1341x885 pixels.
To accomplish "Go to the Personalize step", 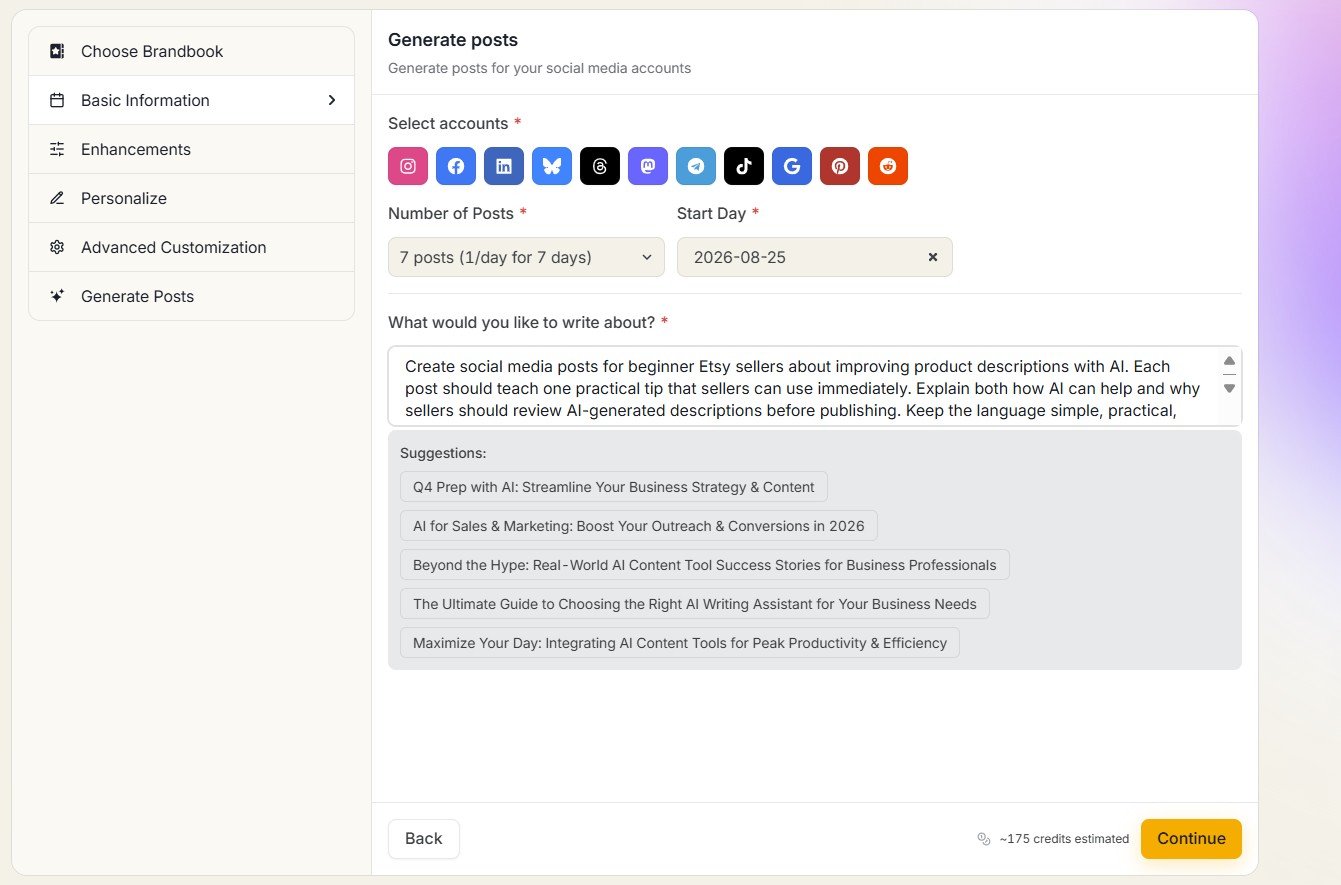I will (x=192, y=198).
